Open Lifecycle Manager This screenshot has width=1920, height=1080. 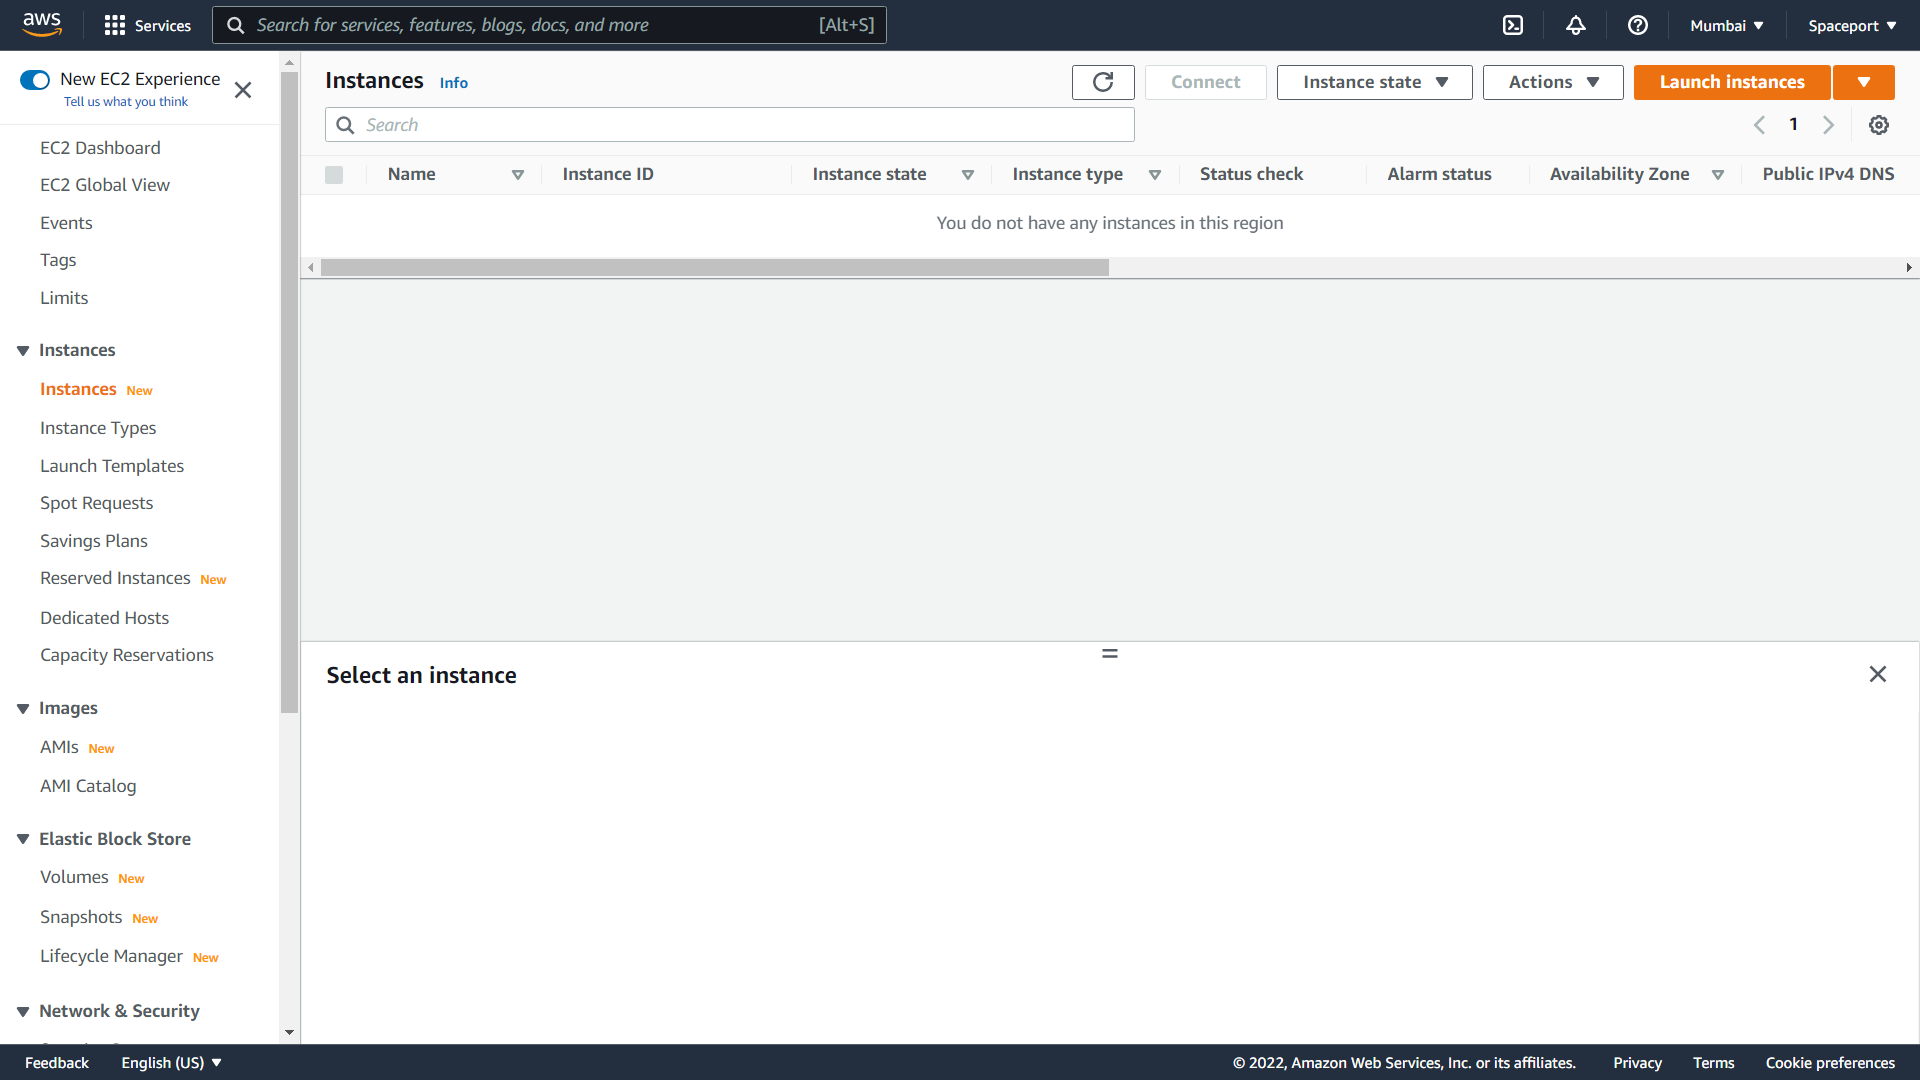[x=111, y=956]
